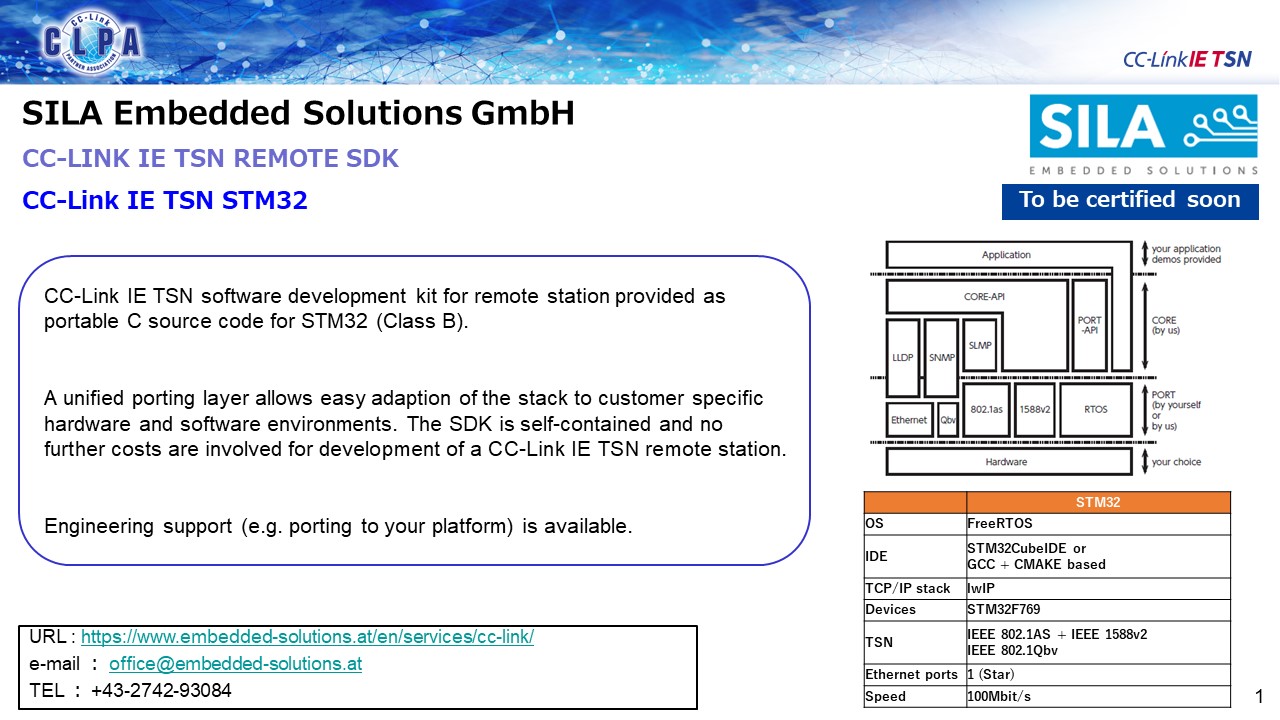Click the 'FreeRTOS' table cell
Viewport: 1280px width, 720px height.
pos(1098,524)
